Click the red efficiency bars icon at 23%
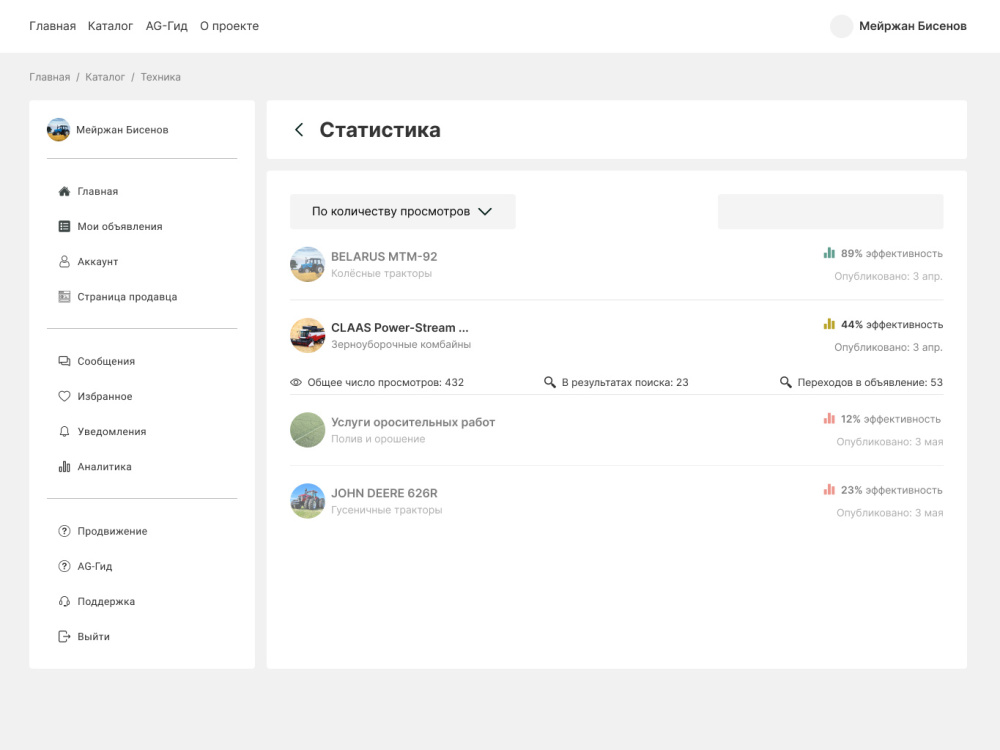Image resolution: width=1000 pixels, height=750 pixels. 829,489
